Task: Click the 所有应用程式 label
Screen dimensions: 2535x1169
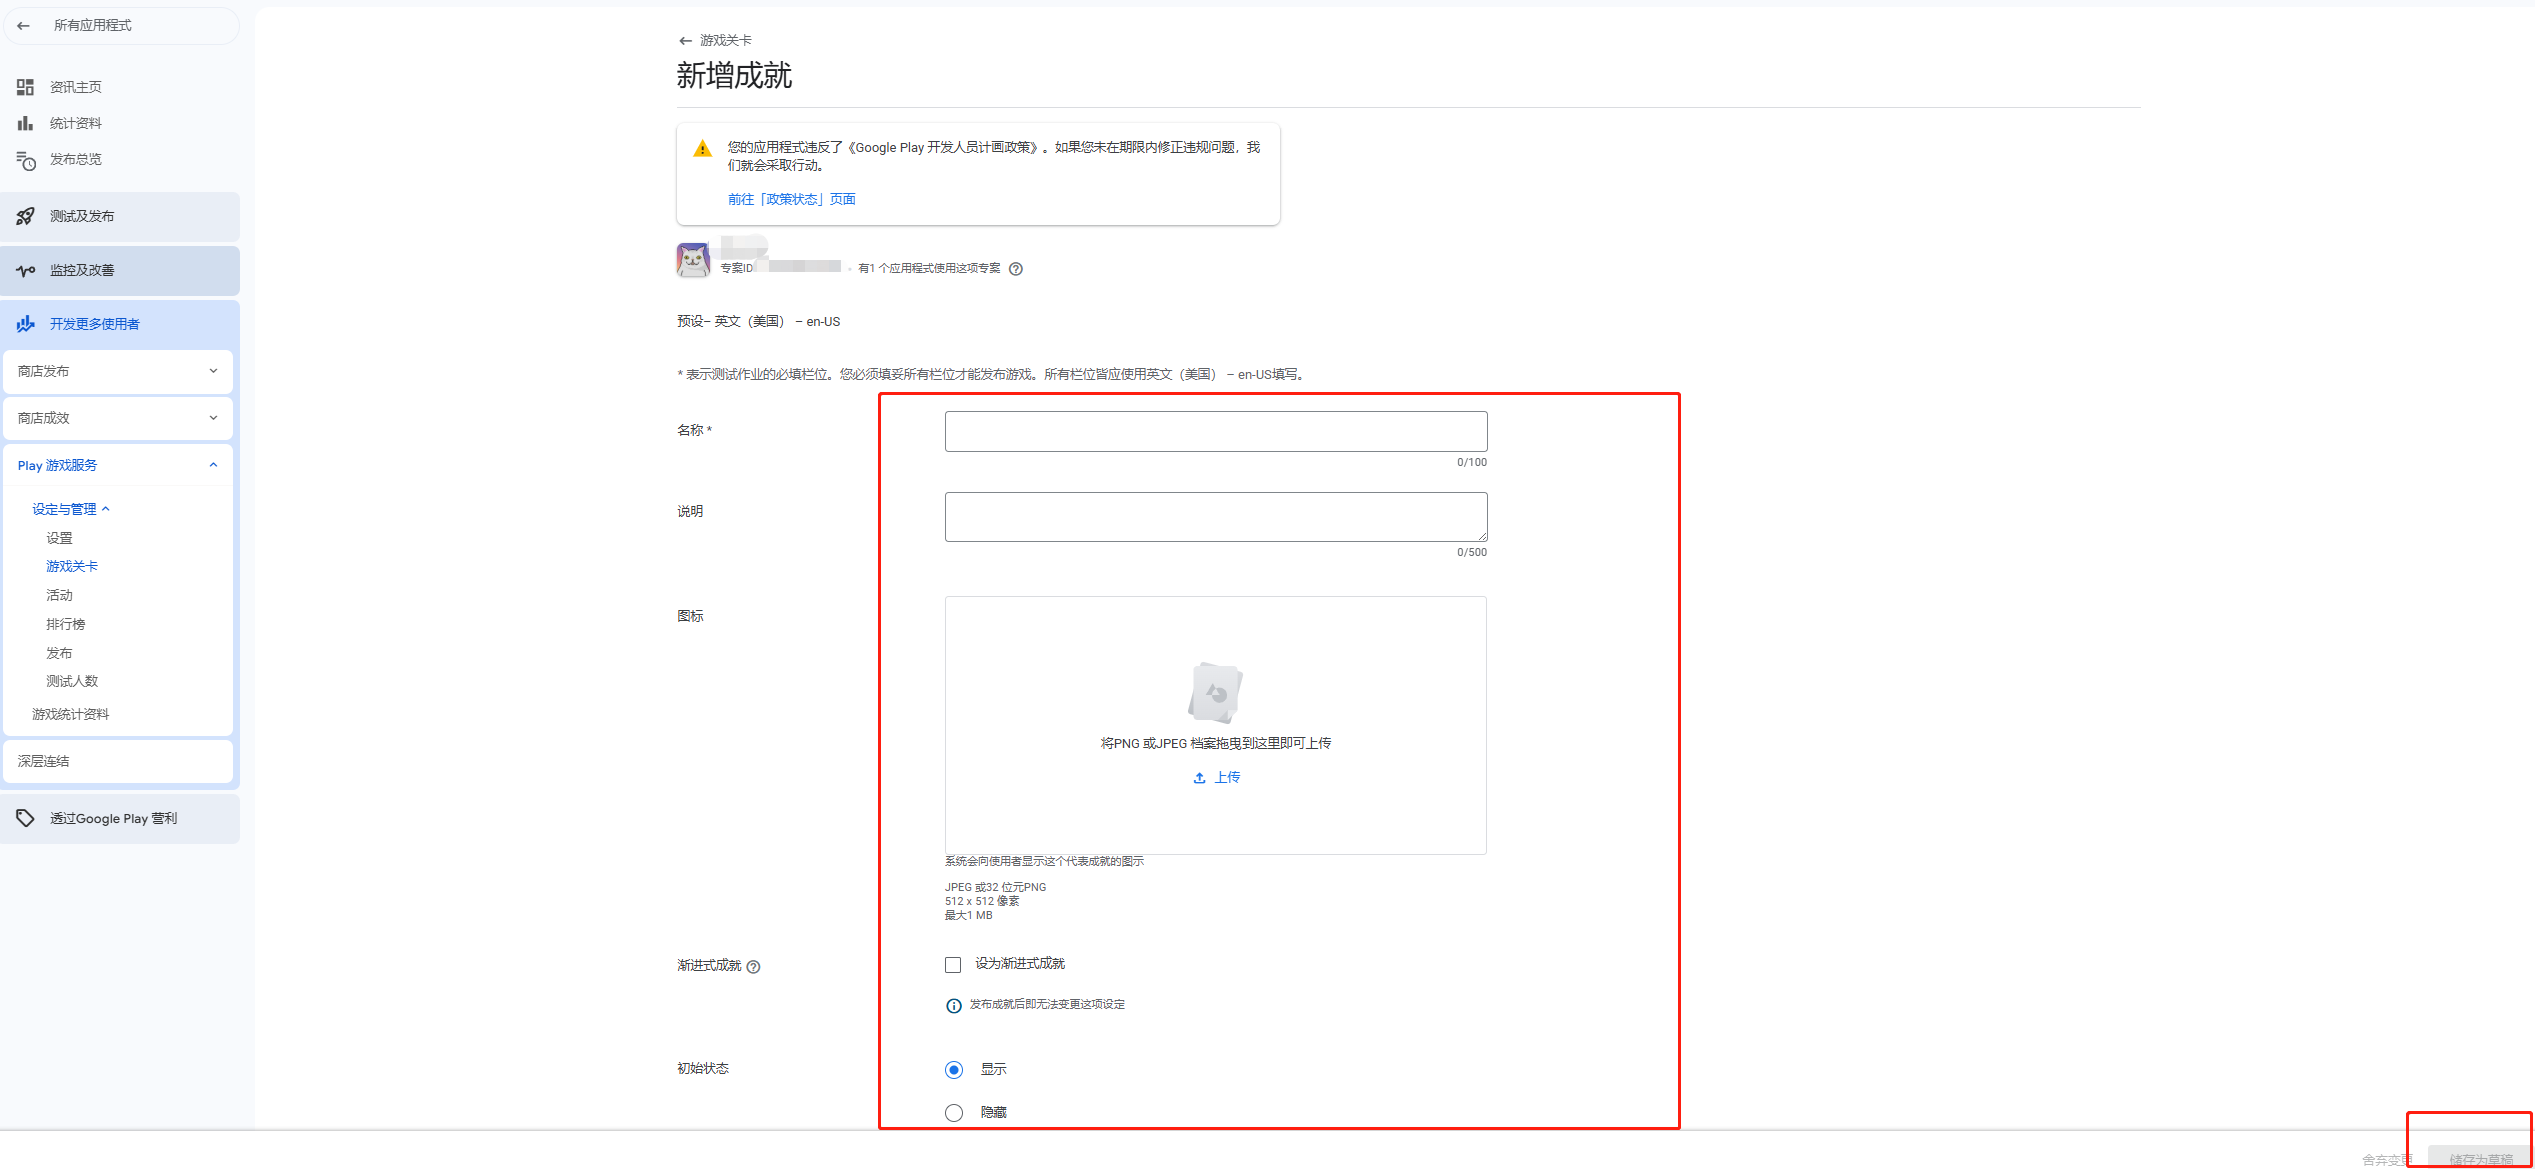Action: coord(93,25)
